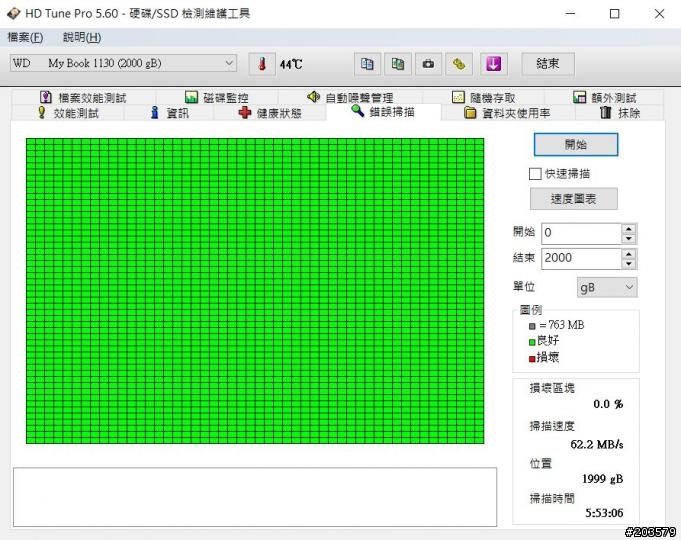Click the green block scan map
Viewport: 681px width, 540px height.
255,291
